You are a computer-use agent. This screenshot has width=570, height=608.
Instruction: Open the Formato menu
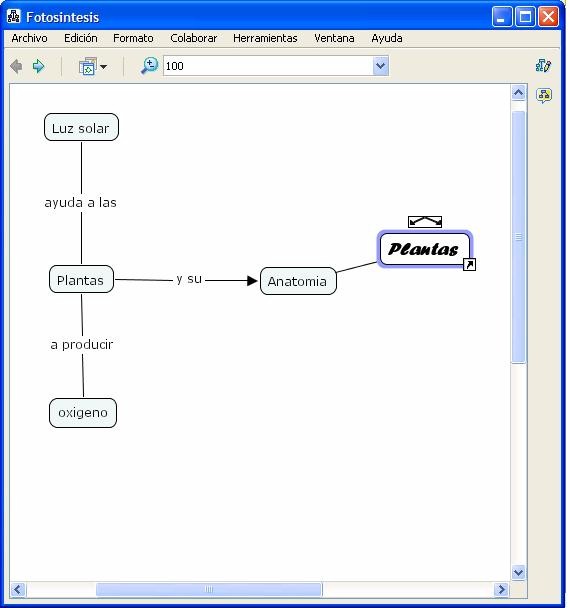point(133,38)
